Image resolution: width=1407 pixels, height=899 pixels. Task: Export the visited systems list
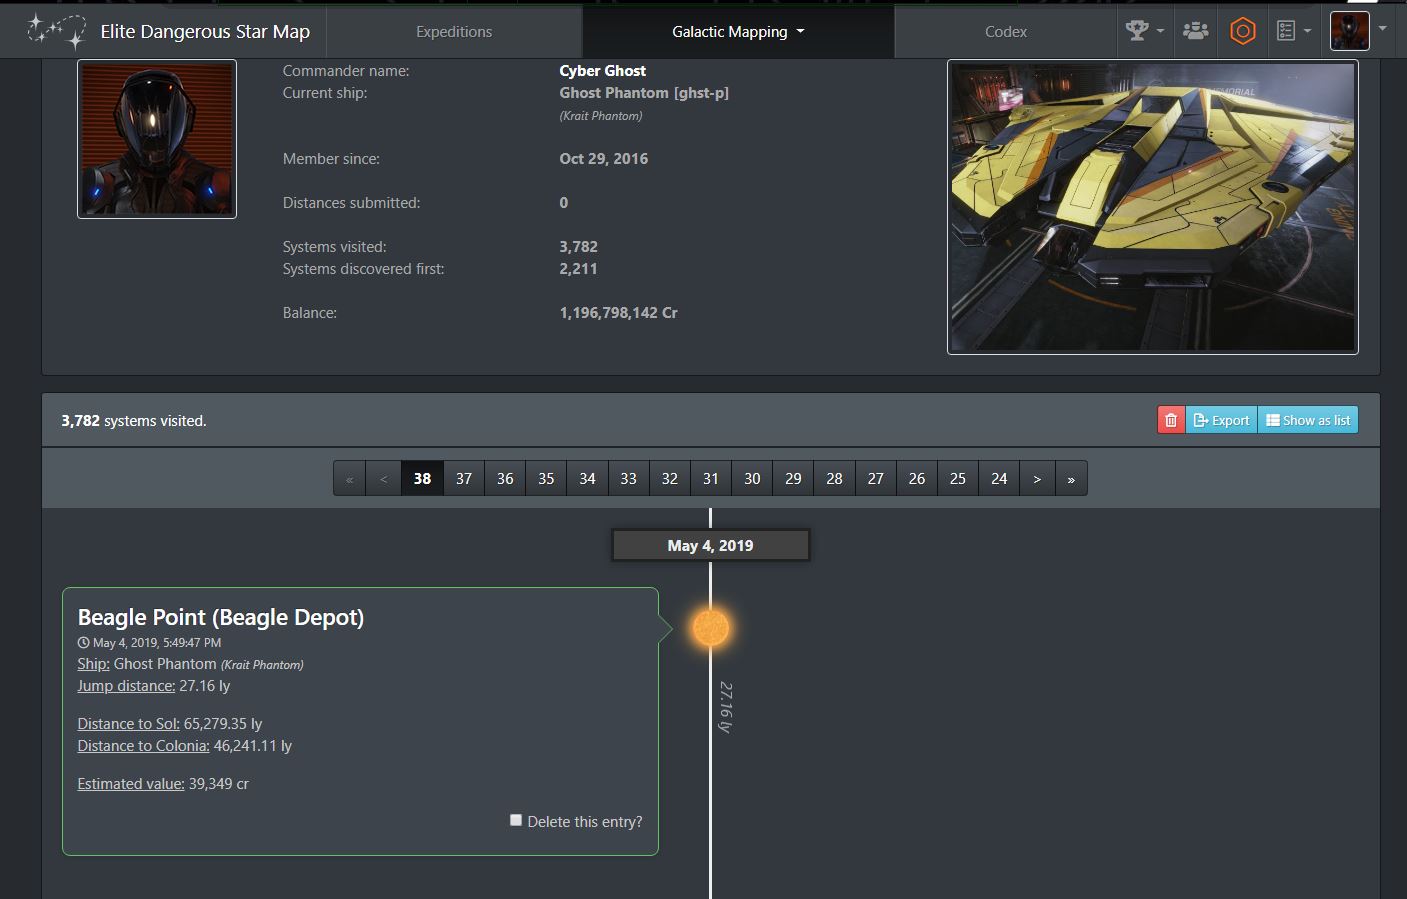[1221, 420]
